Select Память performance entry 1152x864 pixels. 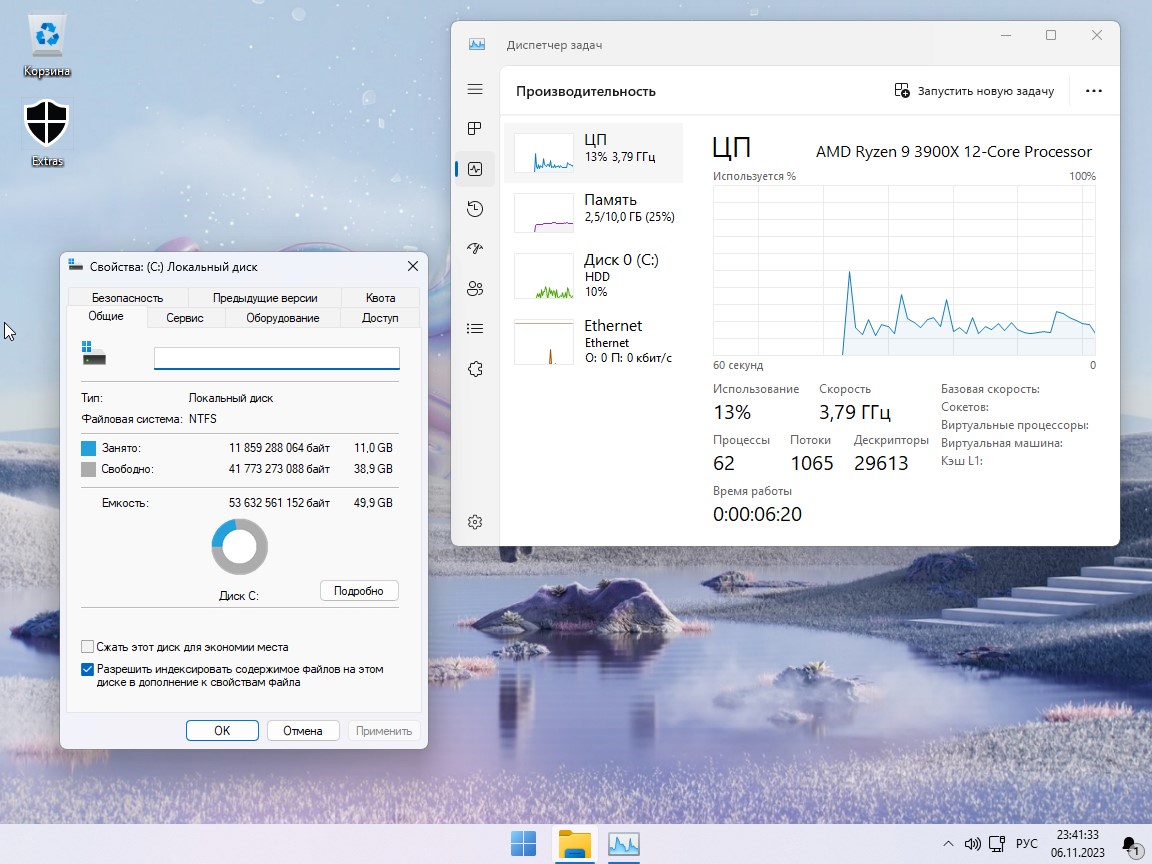point(594,212)
